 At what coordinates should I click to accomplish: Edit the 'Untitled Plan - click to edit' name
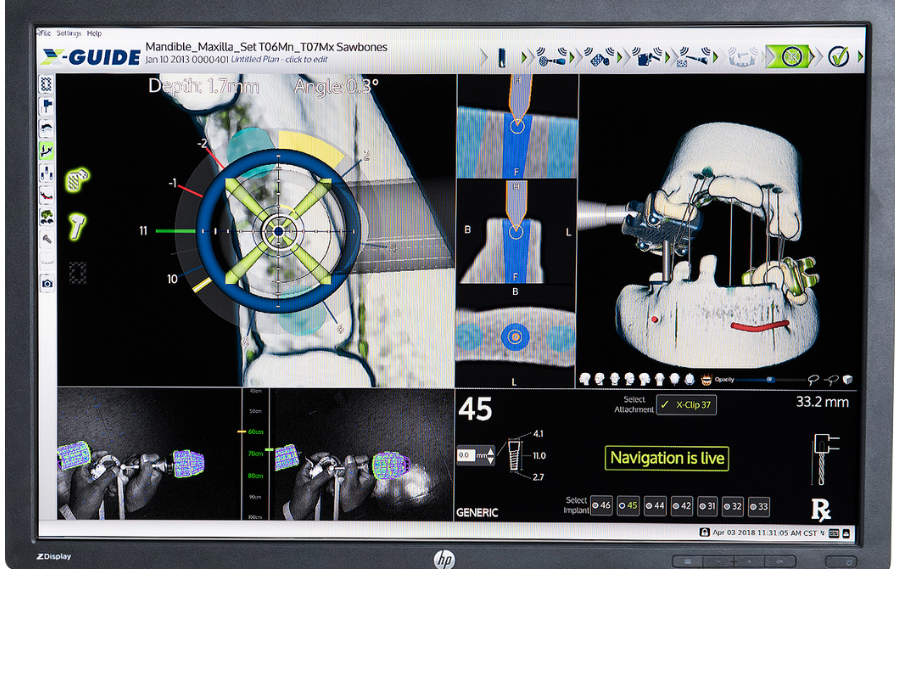279,60
